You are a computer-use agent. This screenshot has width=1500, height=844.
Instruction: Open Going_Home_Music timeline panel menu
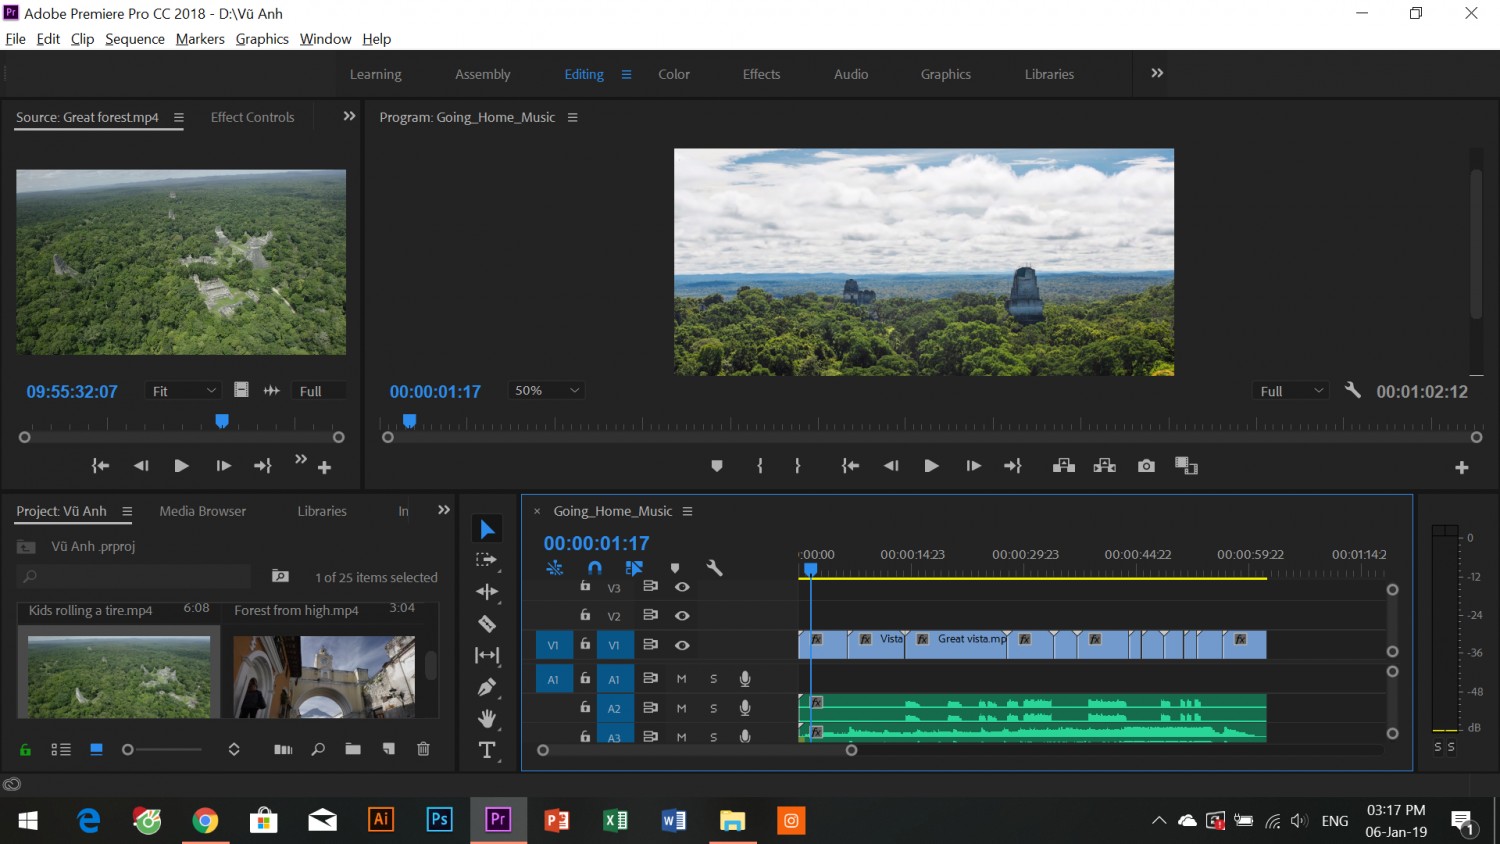coord(687,511)
